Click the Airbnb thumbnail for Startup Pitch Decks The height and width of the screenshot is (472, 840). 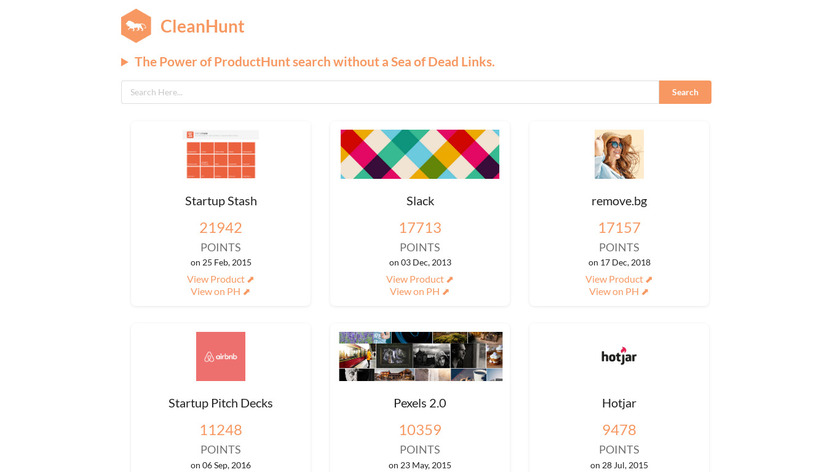tap(221, 356)
